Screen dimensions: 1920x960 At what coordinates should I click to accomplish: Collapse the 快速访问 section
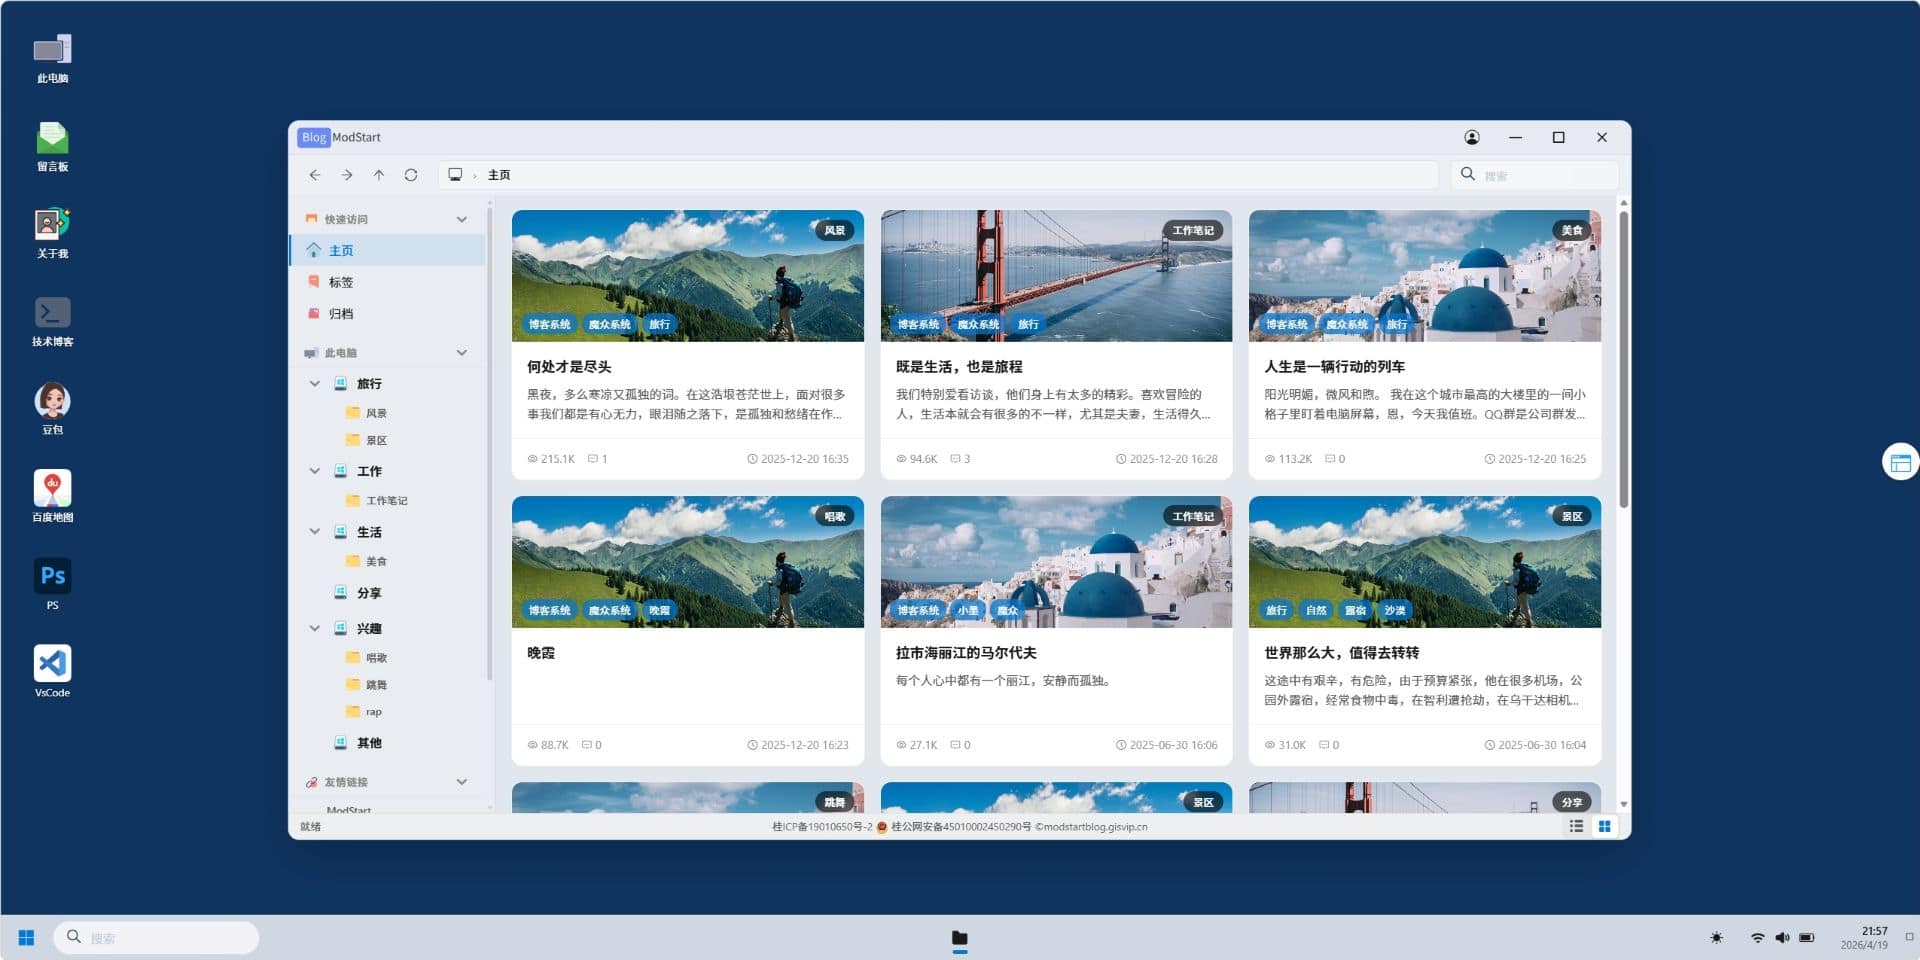tap(461, 219)
